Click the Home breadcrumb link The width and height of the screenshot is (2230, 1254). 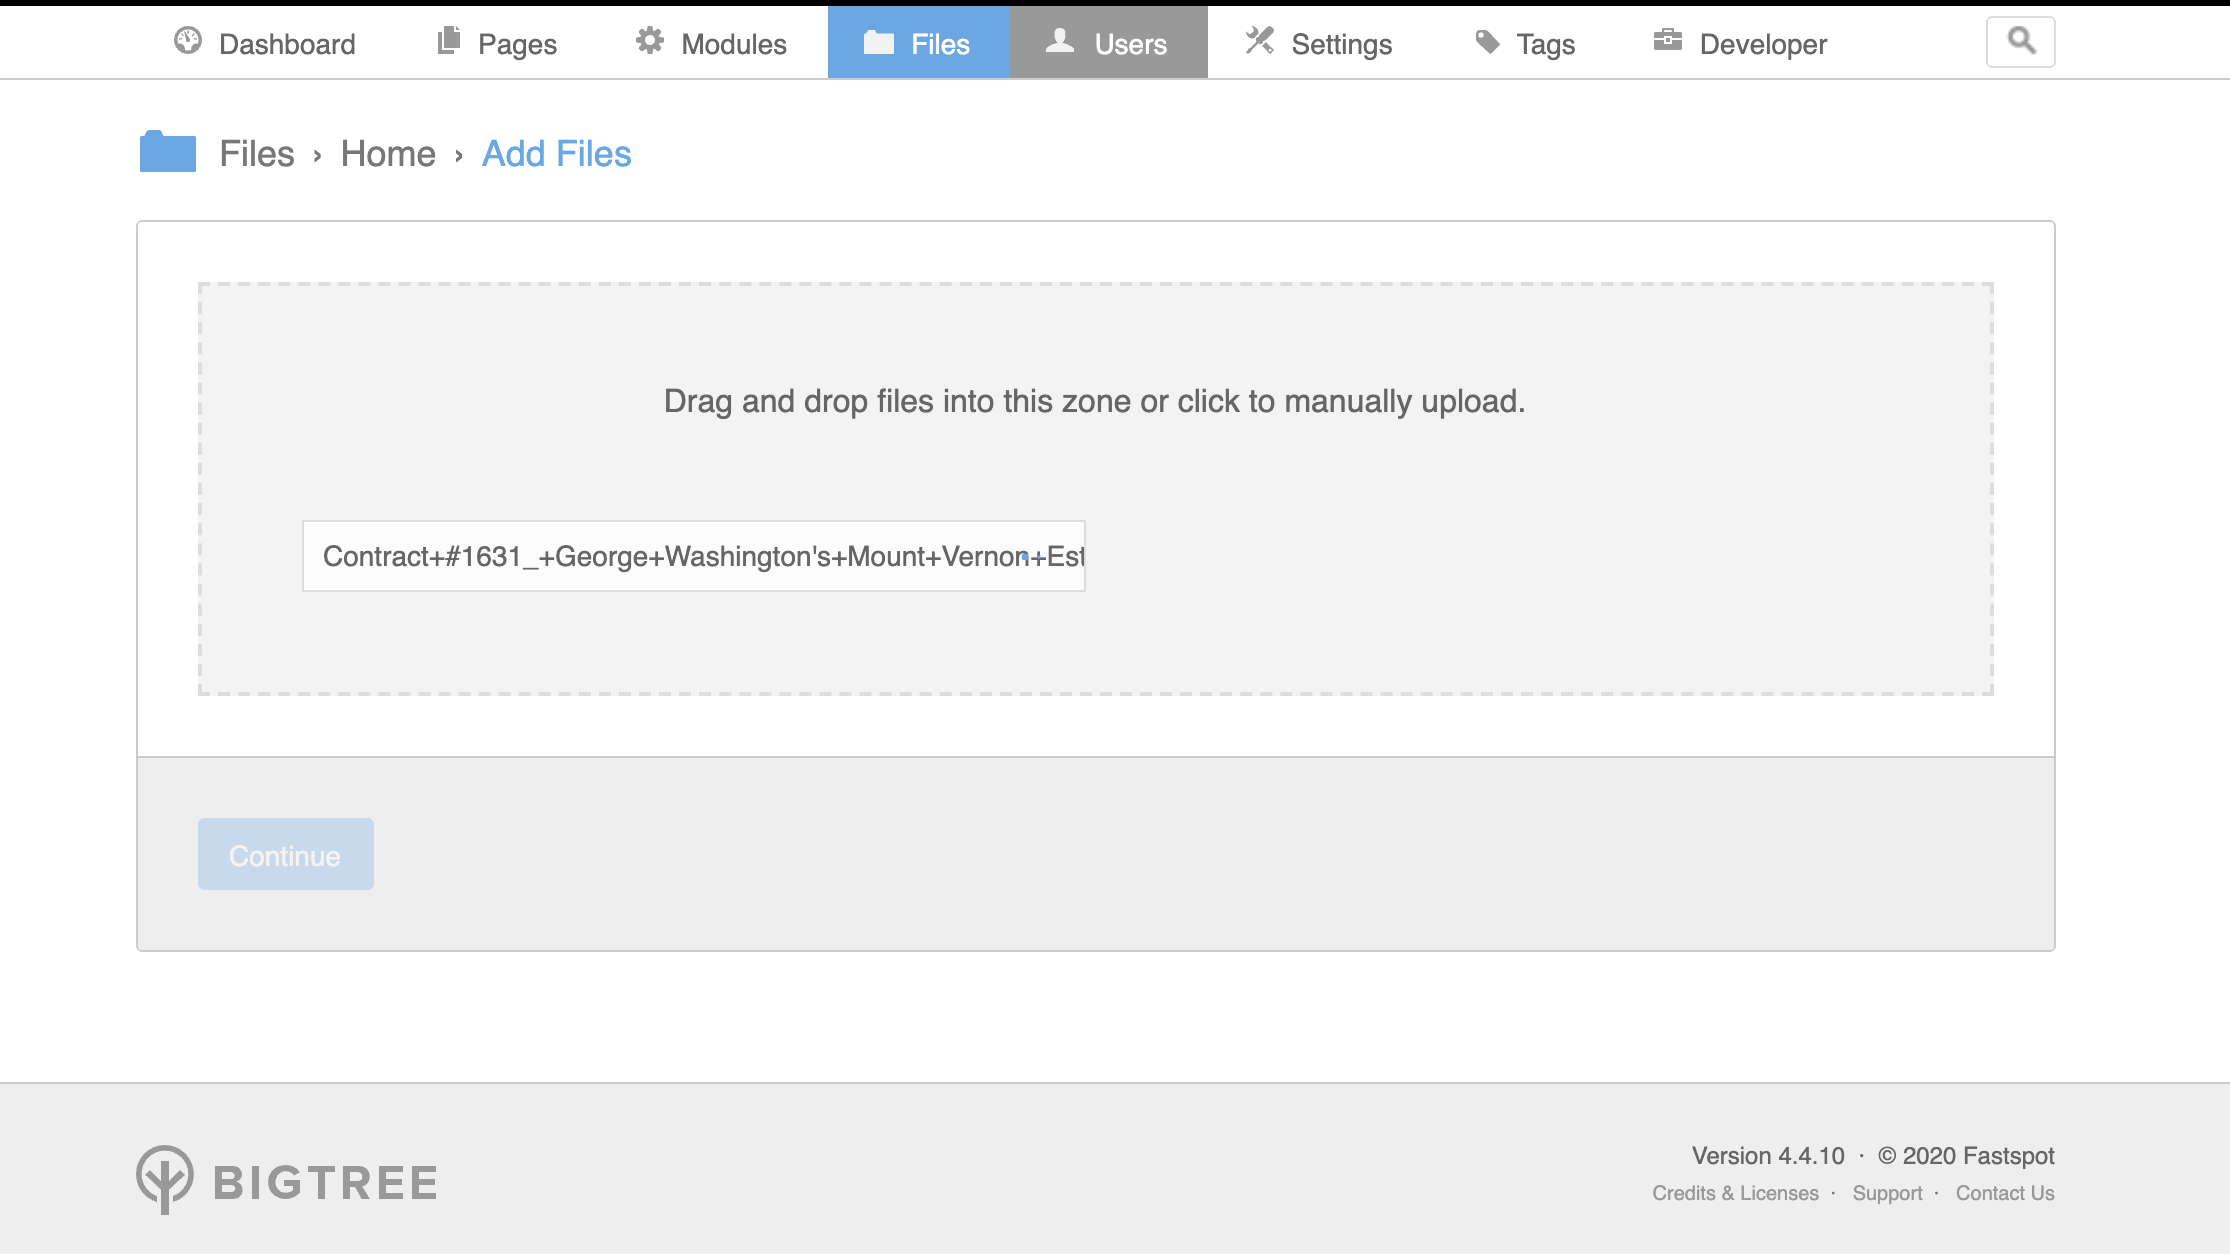coord(388,154)
